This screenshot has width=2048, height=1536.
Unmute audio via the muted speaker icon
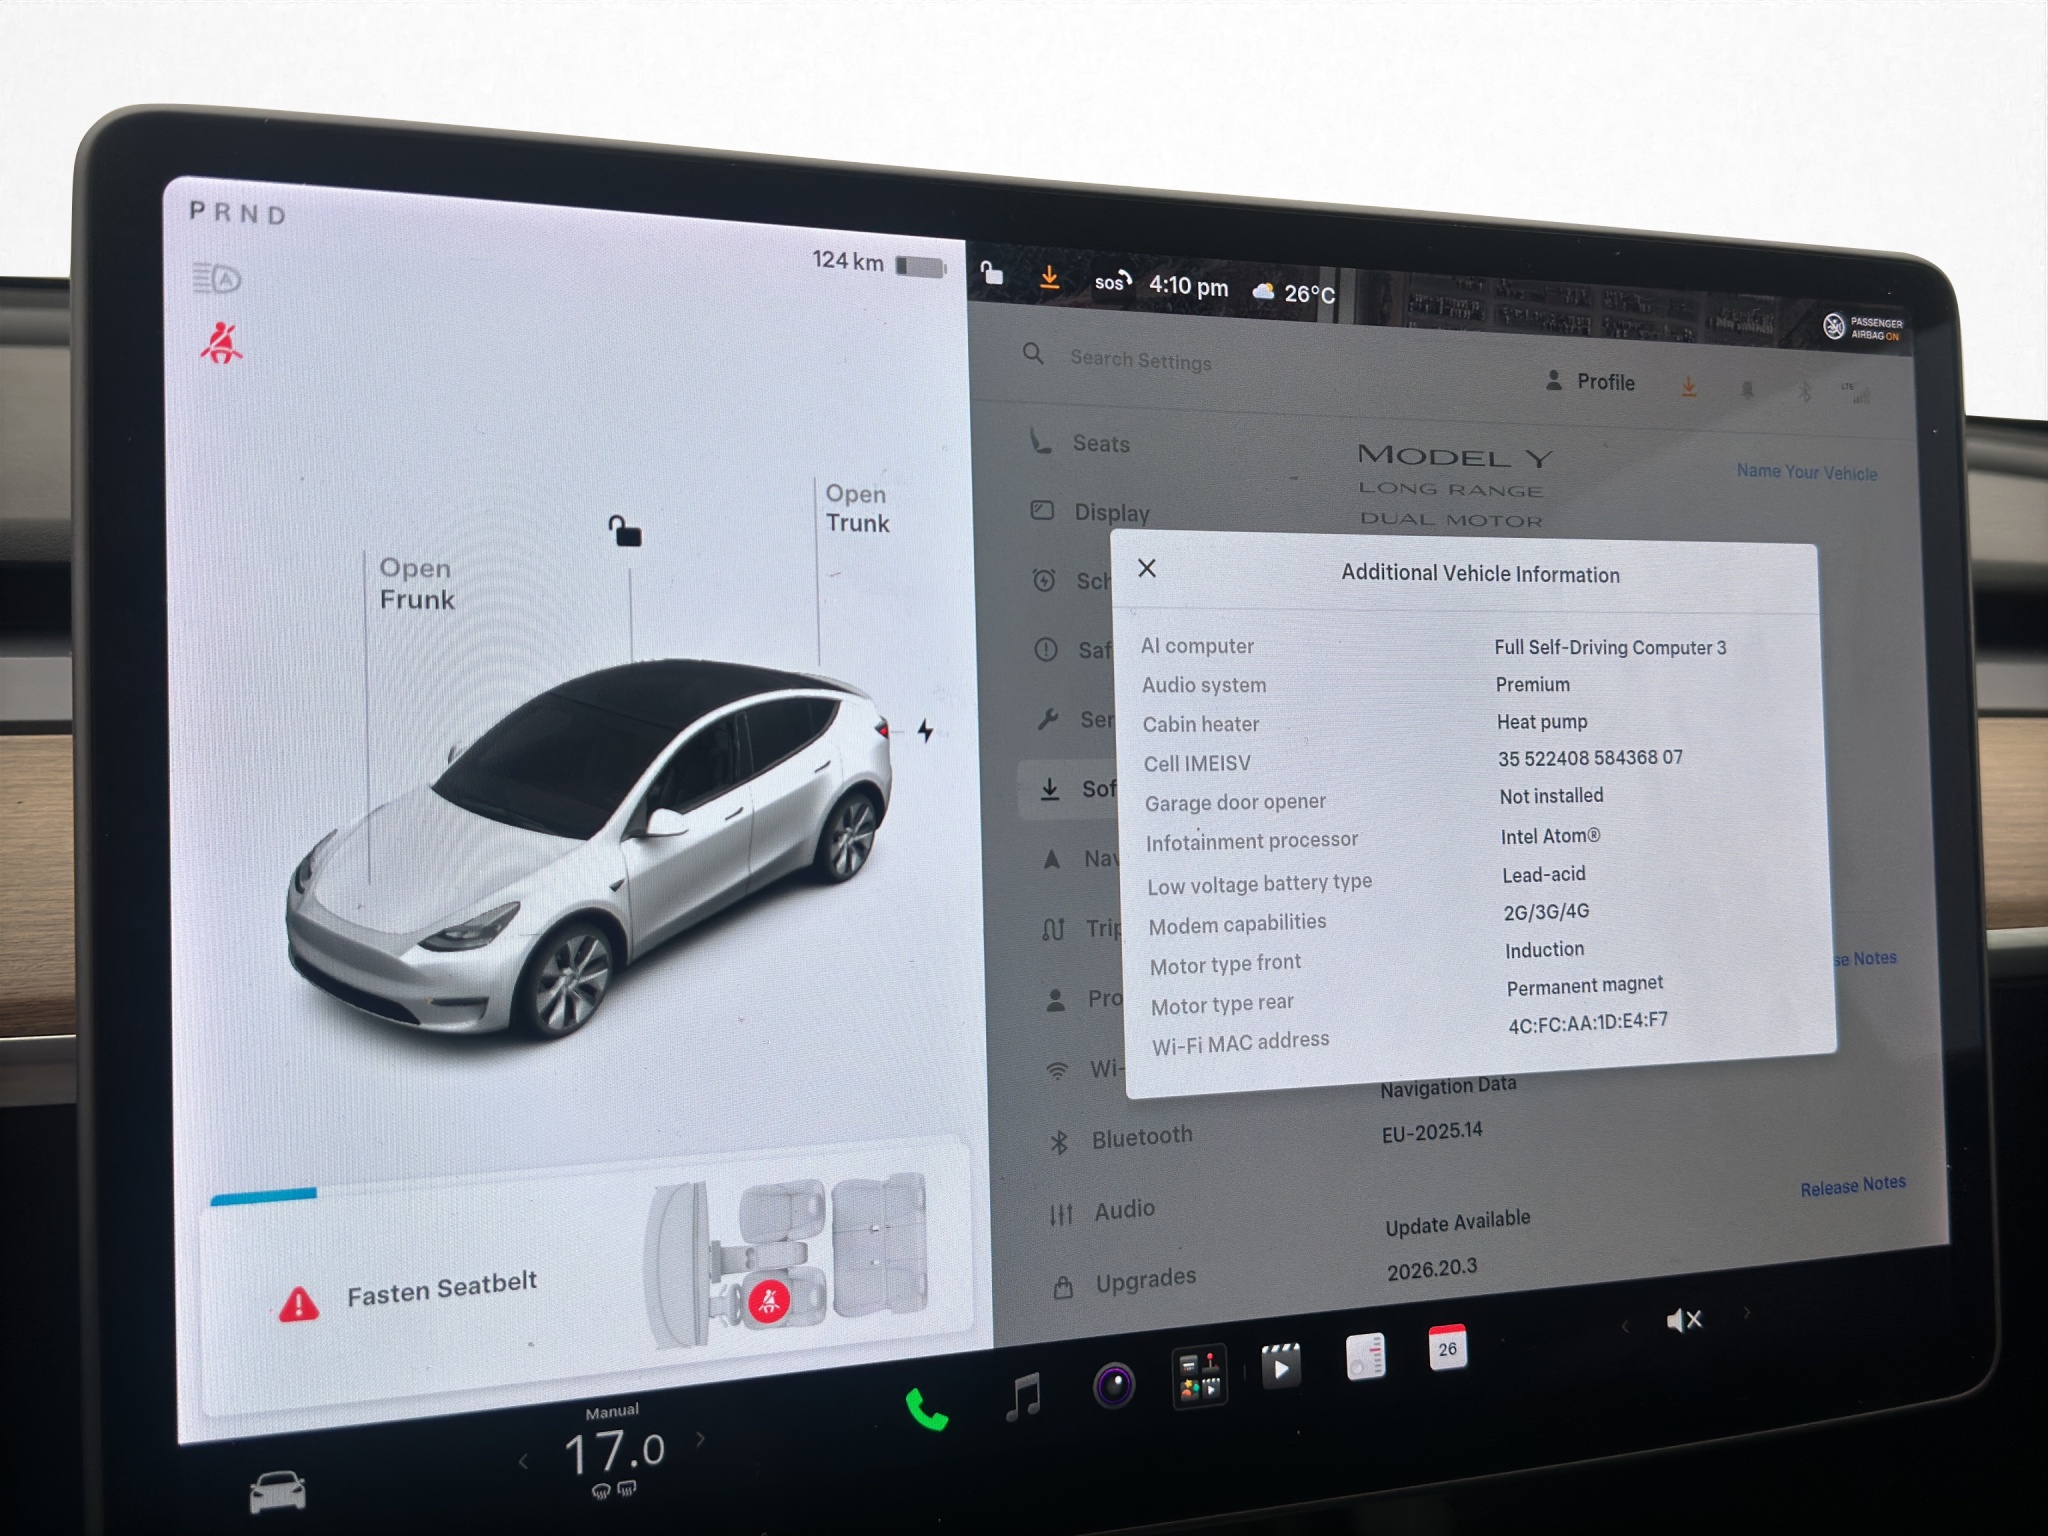click(1684, 1321)
